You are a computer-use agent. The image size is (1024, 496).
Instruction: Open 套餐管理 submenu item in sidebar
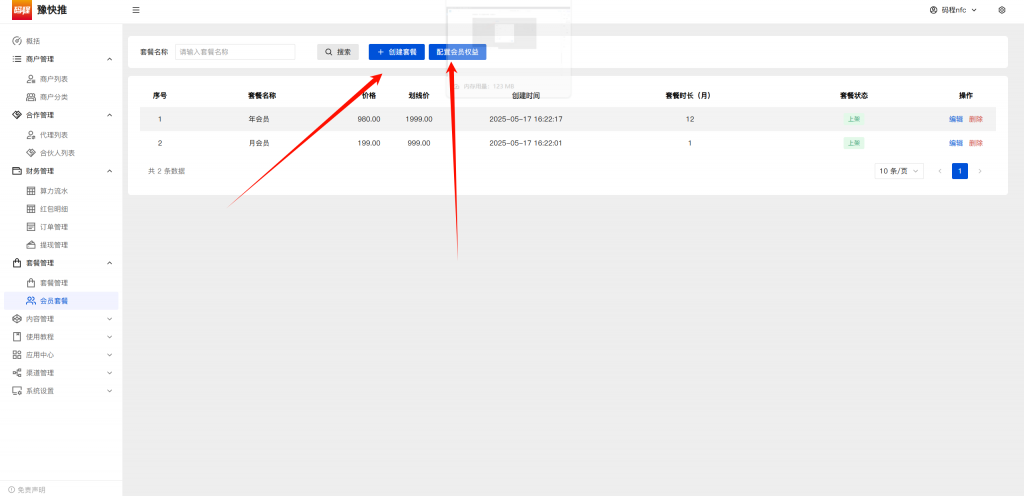54,283
